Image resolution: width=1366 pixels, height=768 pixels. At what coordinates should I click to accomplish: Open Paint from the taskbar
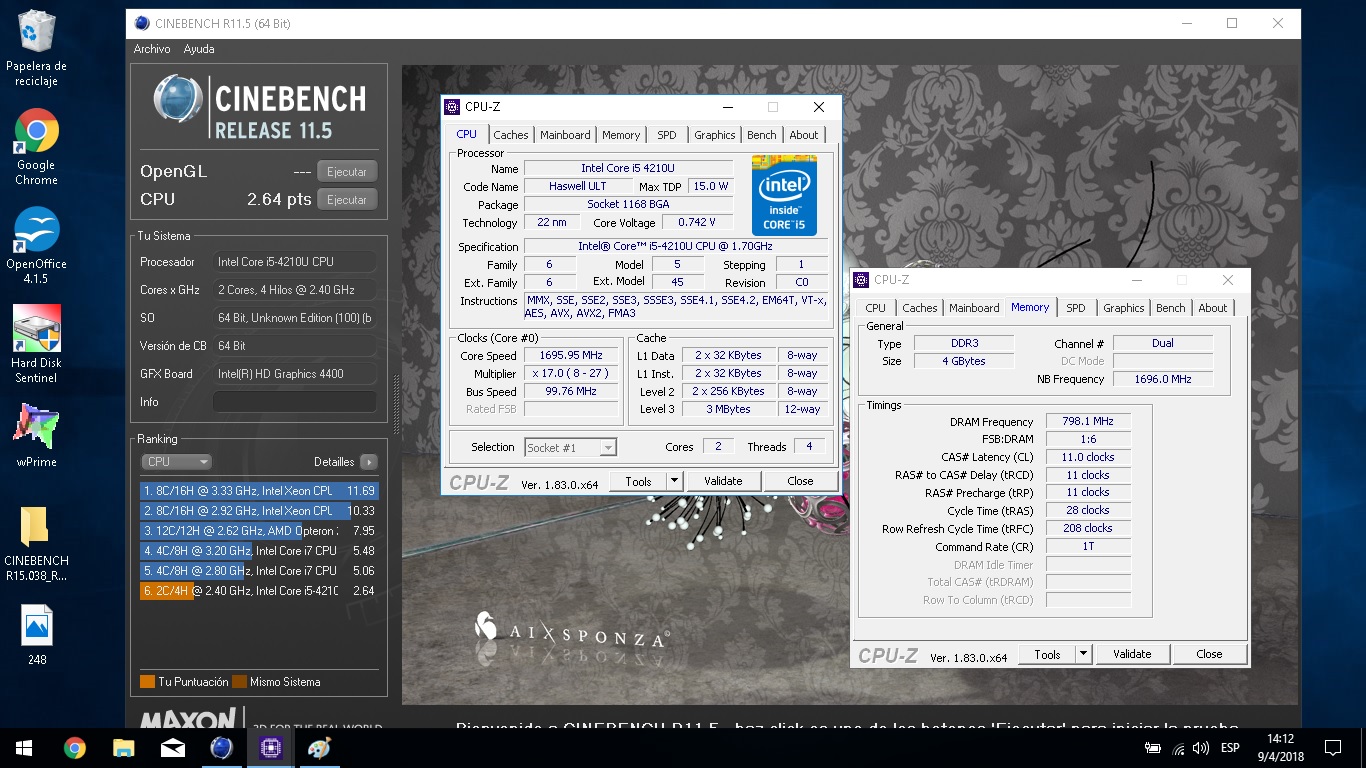[x=319, y=748]
